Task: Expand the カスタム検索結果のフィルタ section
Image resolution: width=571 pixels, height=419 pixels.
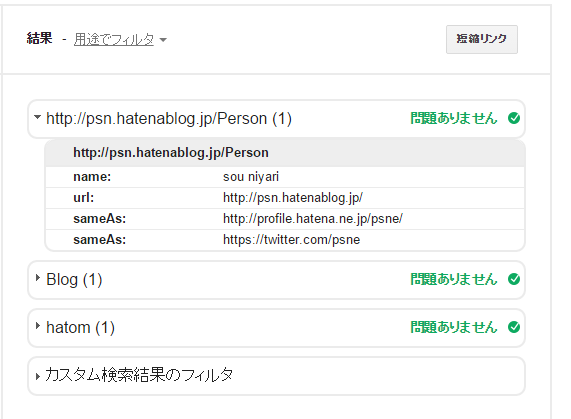Action: (x=38, y=376)
